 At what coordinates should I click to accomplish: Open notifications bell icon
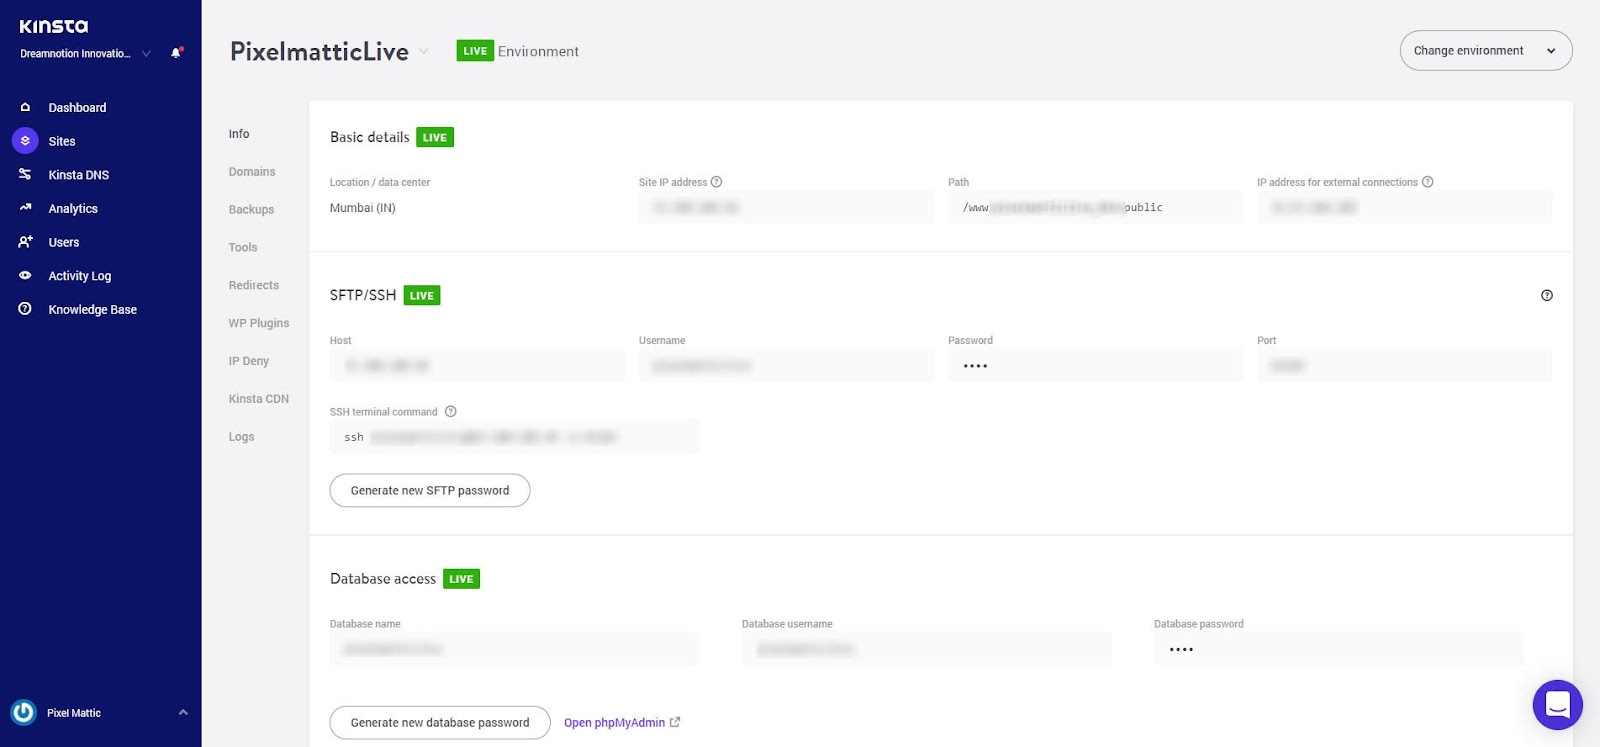click(x=176, y=53)
